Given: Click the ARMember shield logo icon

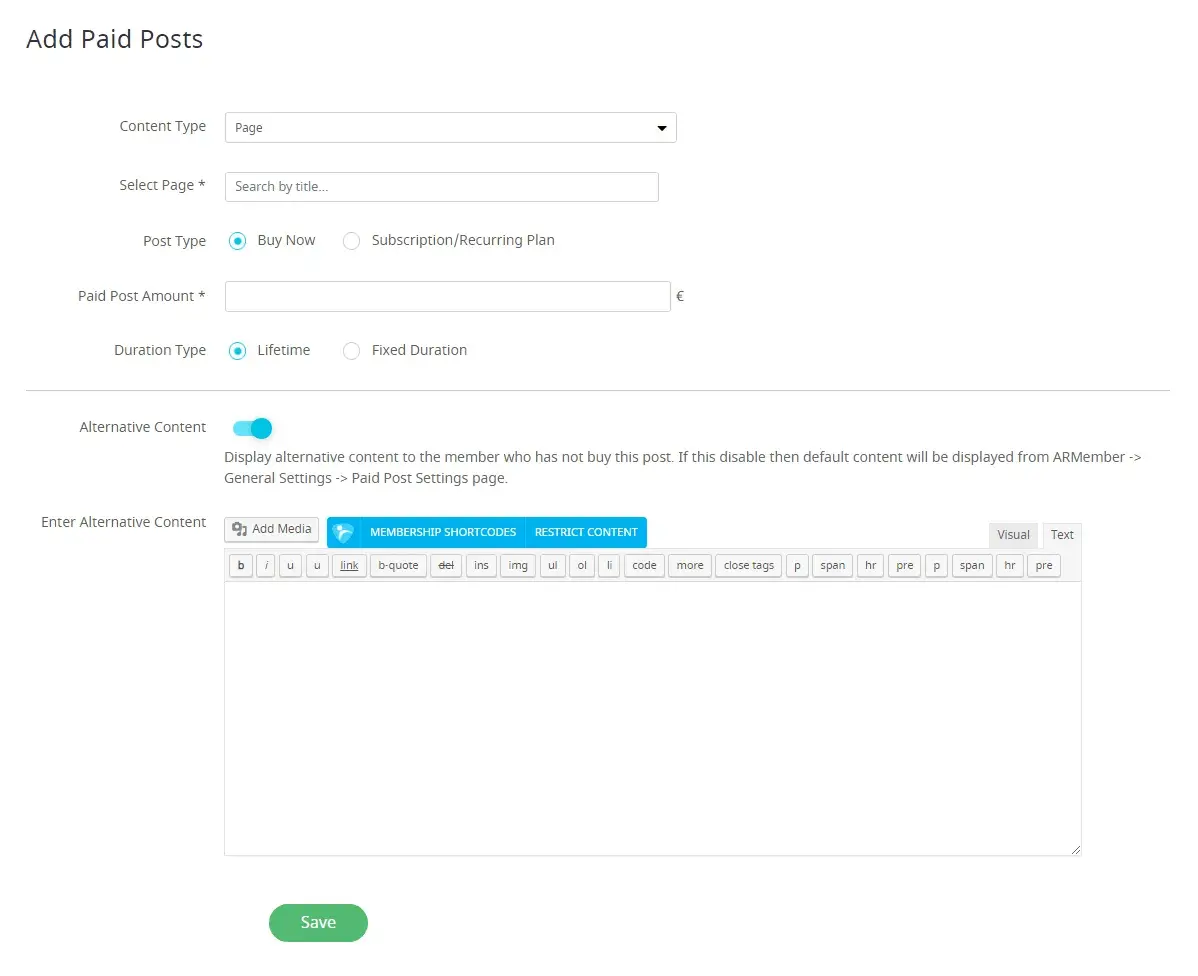Looking at the screenshot, I should [x=343, y=532].
